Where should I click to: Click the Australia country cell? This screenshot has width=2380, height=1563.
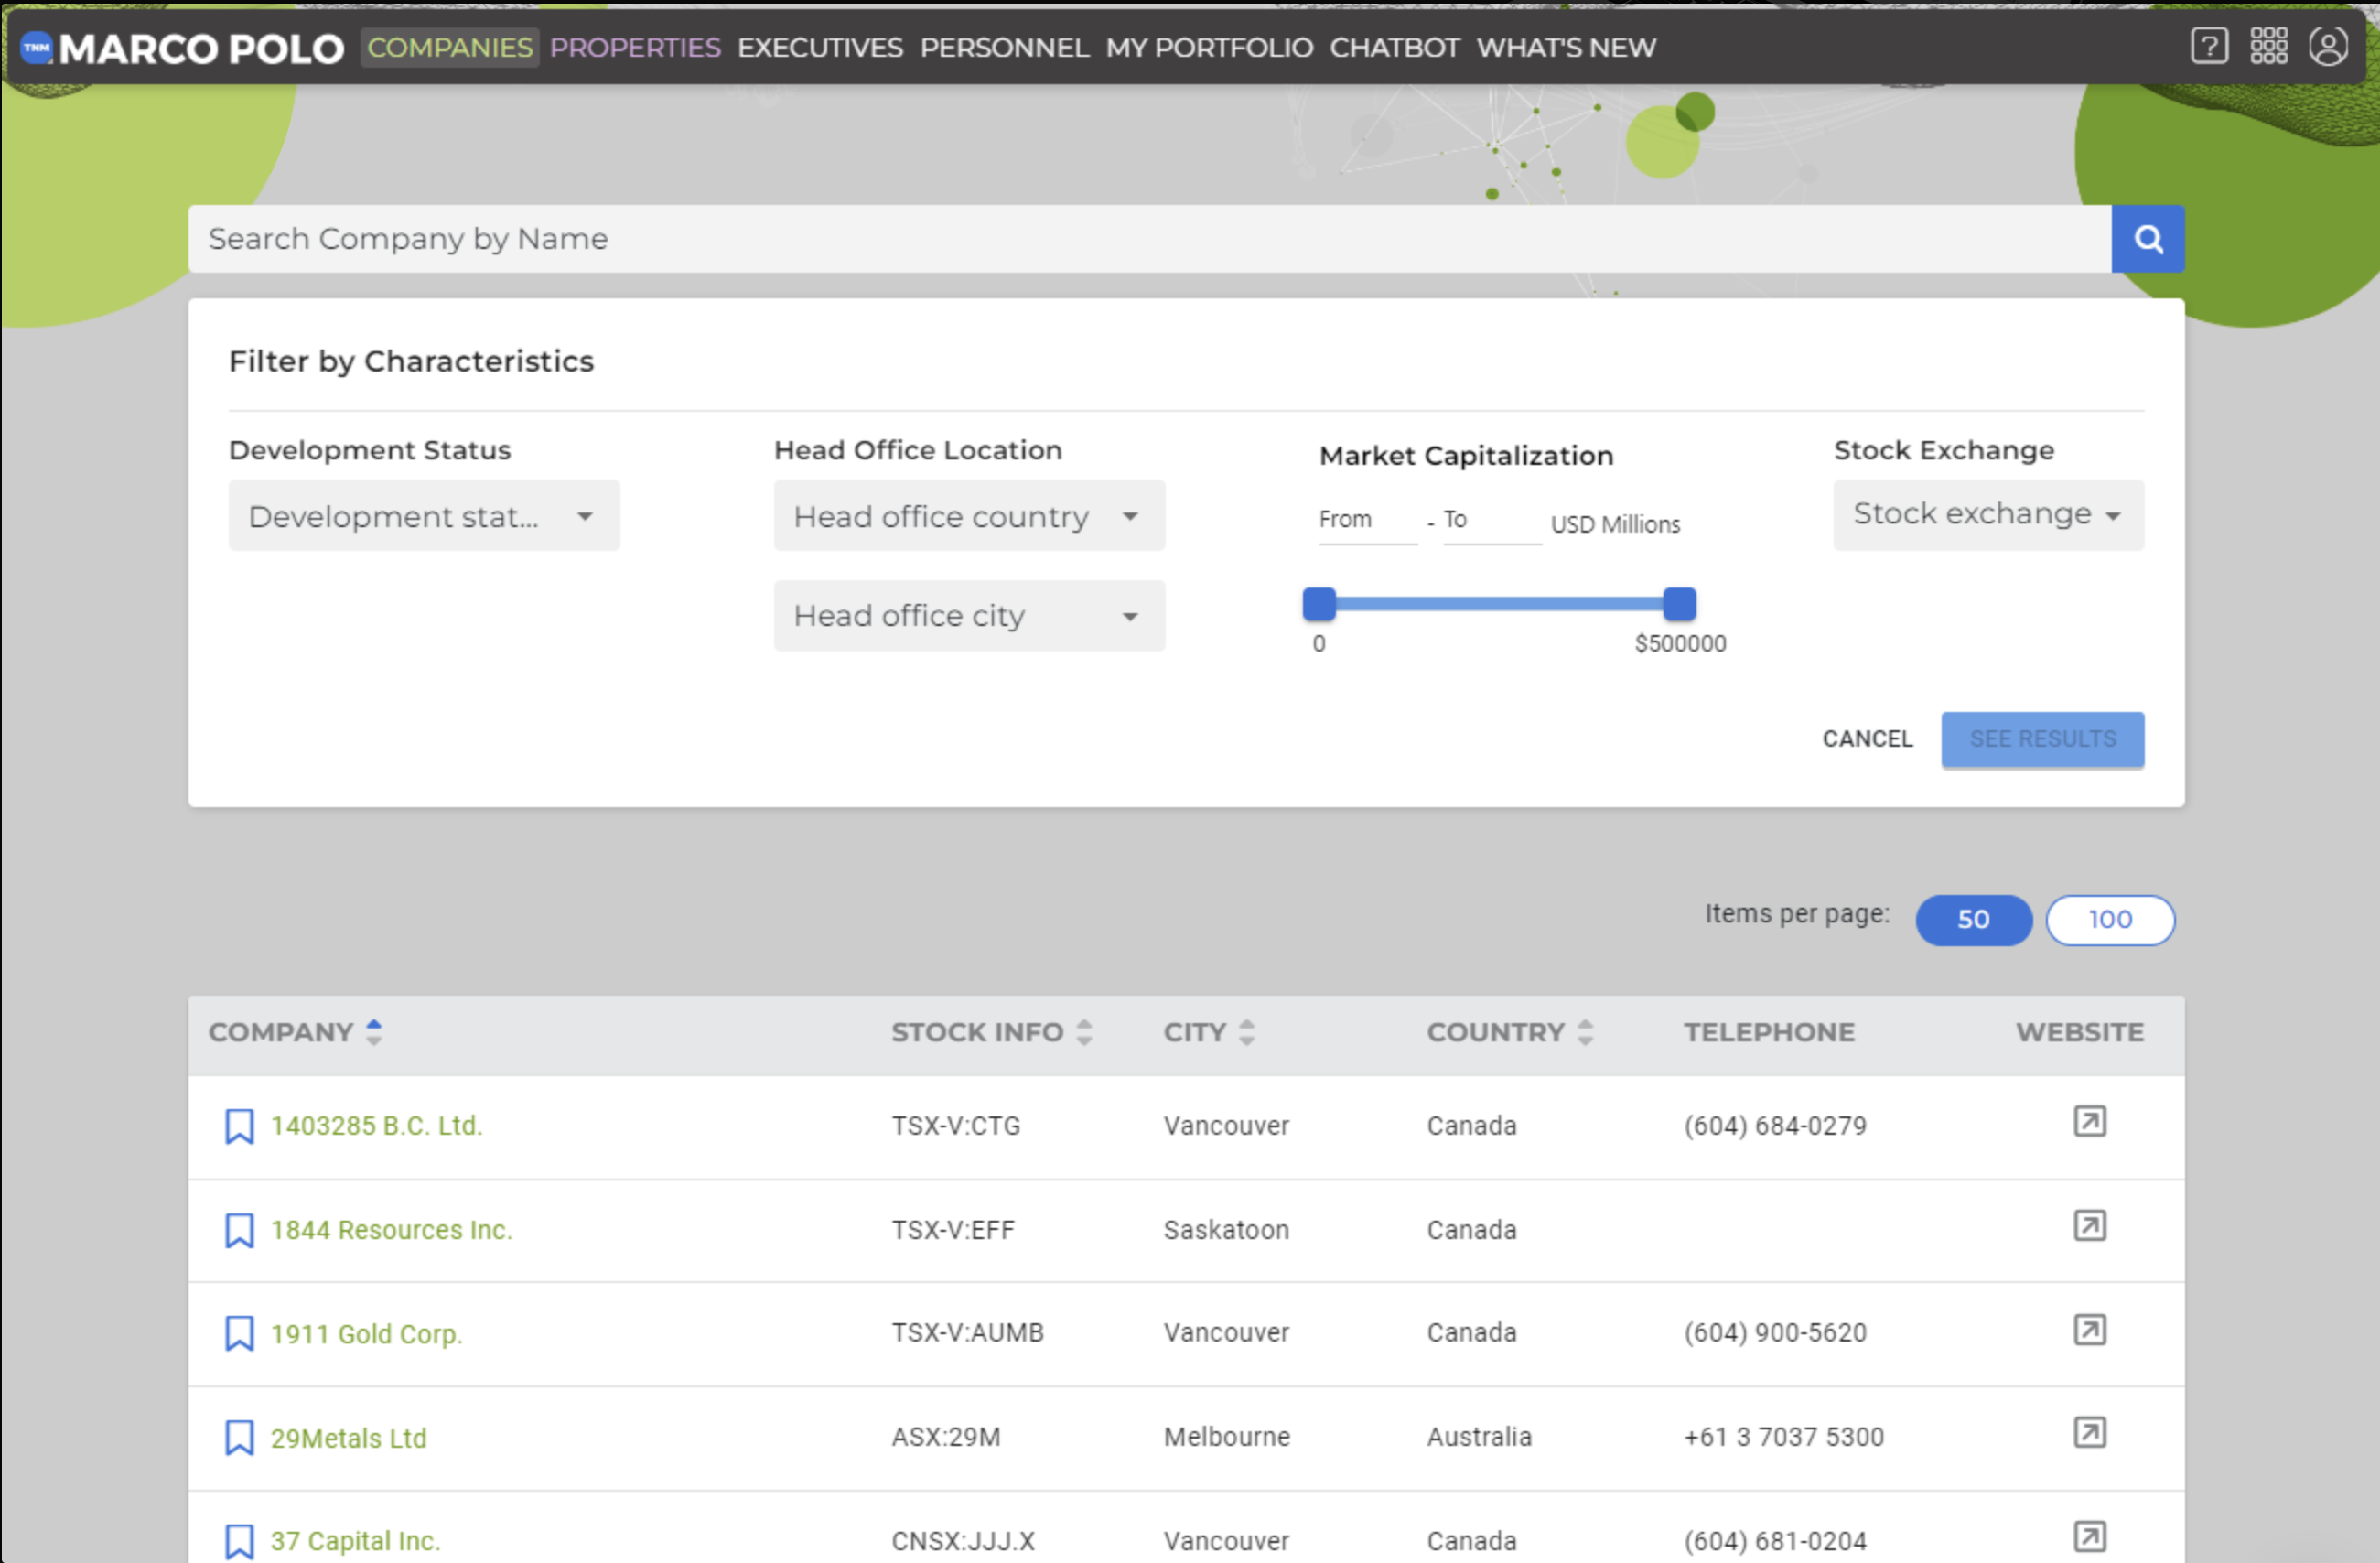coord(1479,1436)
